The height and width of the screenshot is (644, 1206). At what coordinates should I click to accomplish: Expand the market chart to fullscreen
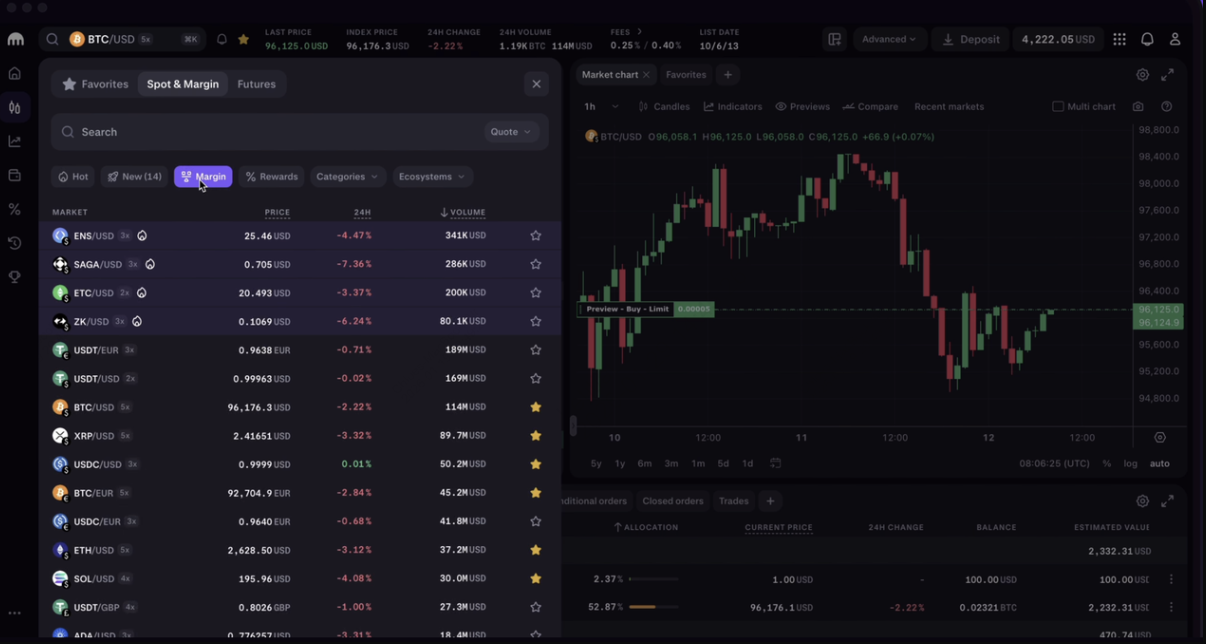tap(1167, 75)
